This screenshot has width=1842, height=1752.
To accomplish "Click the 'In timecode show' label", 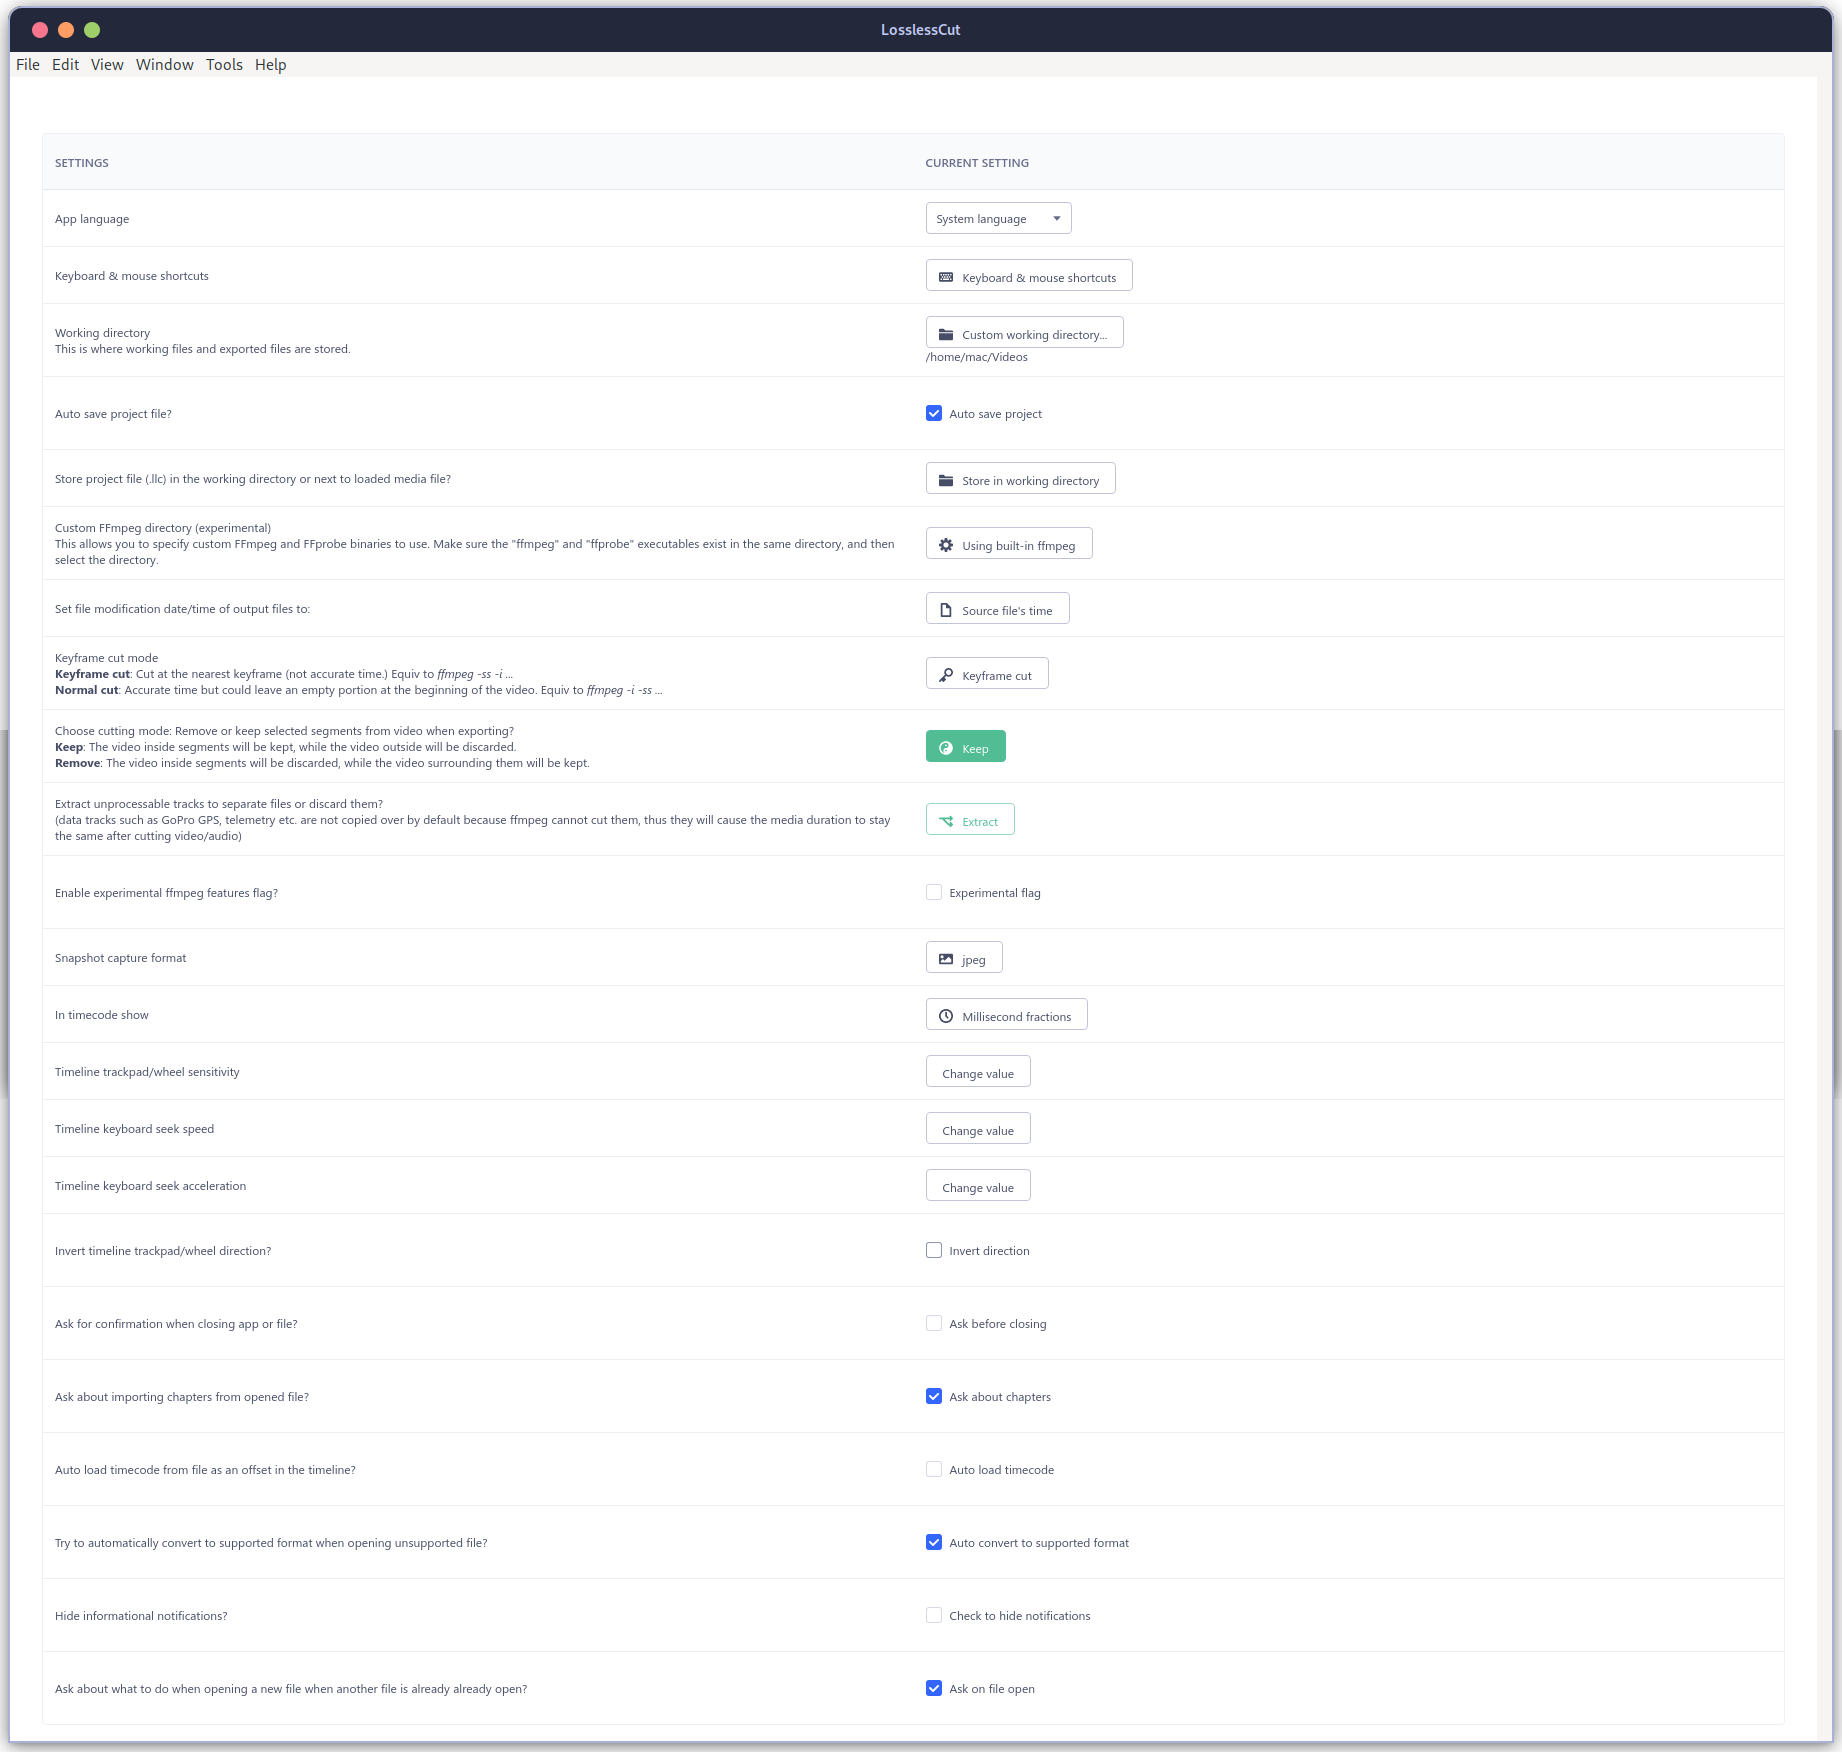I will (102, 1015).
